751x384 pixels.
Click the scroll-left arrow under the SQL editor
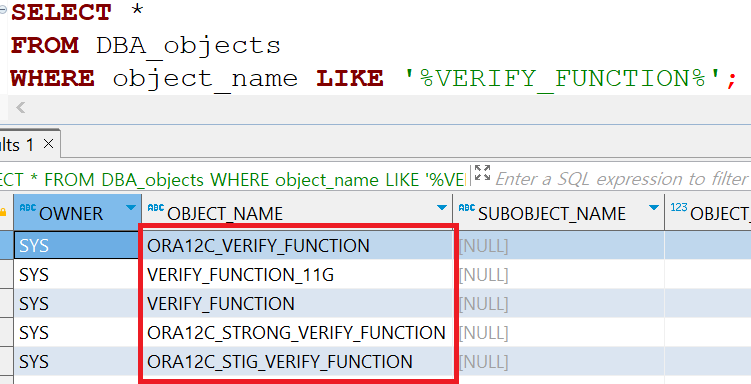(x=20, y=107)
